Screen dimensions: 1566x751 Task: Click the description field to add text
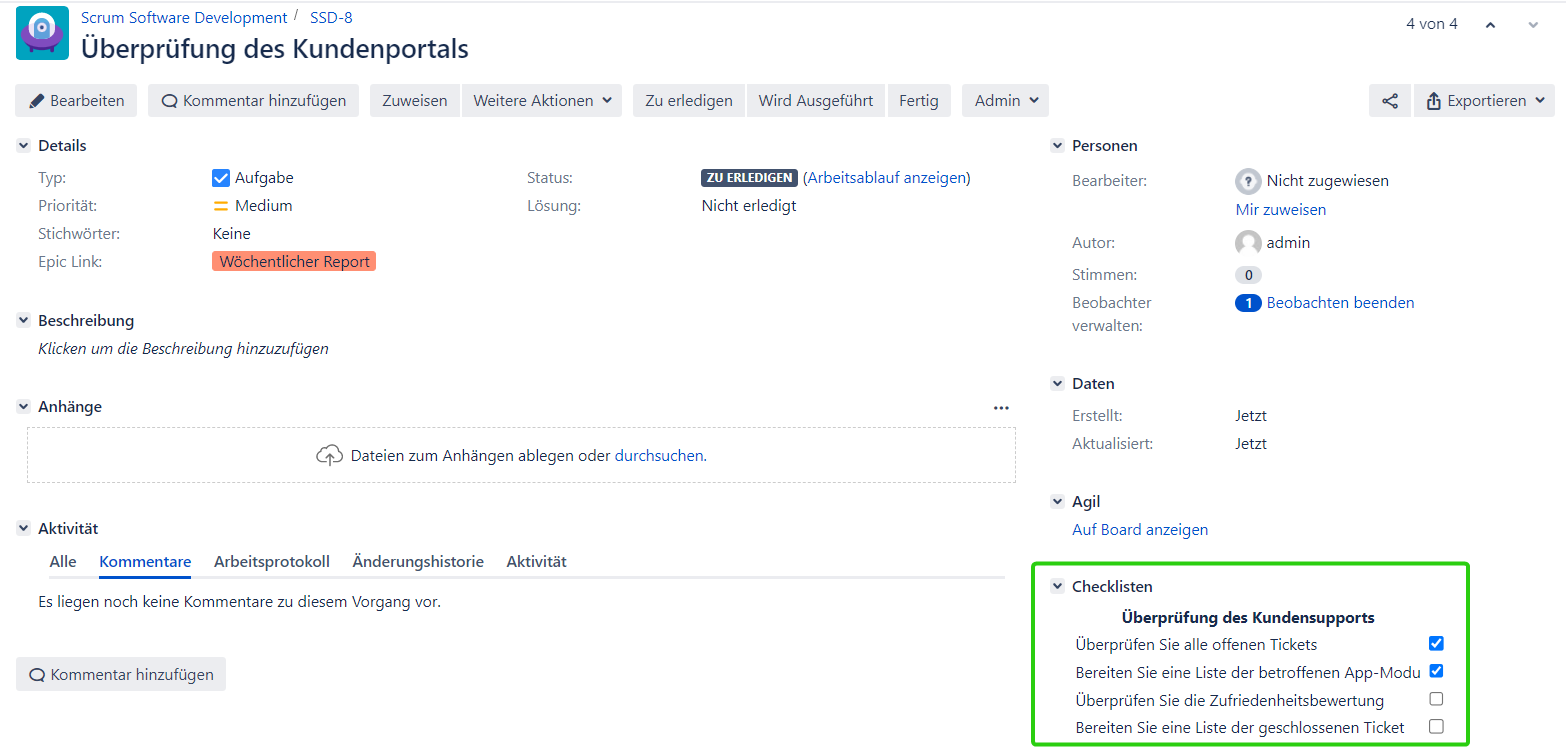tap(183, 349)
